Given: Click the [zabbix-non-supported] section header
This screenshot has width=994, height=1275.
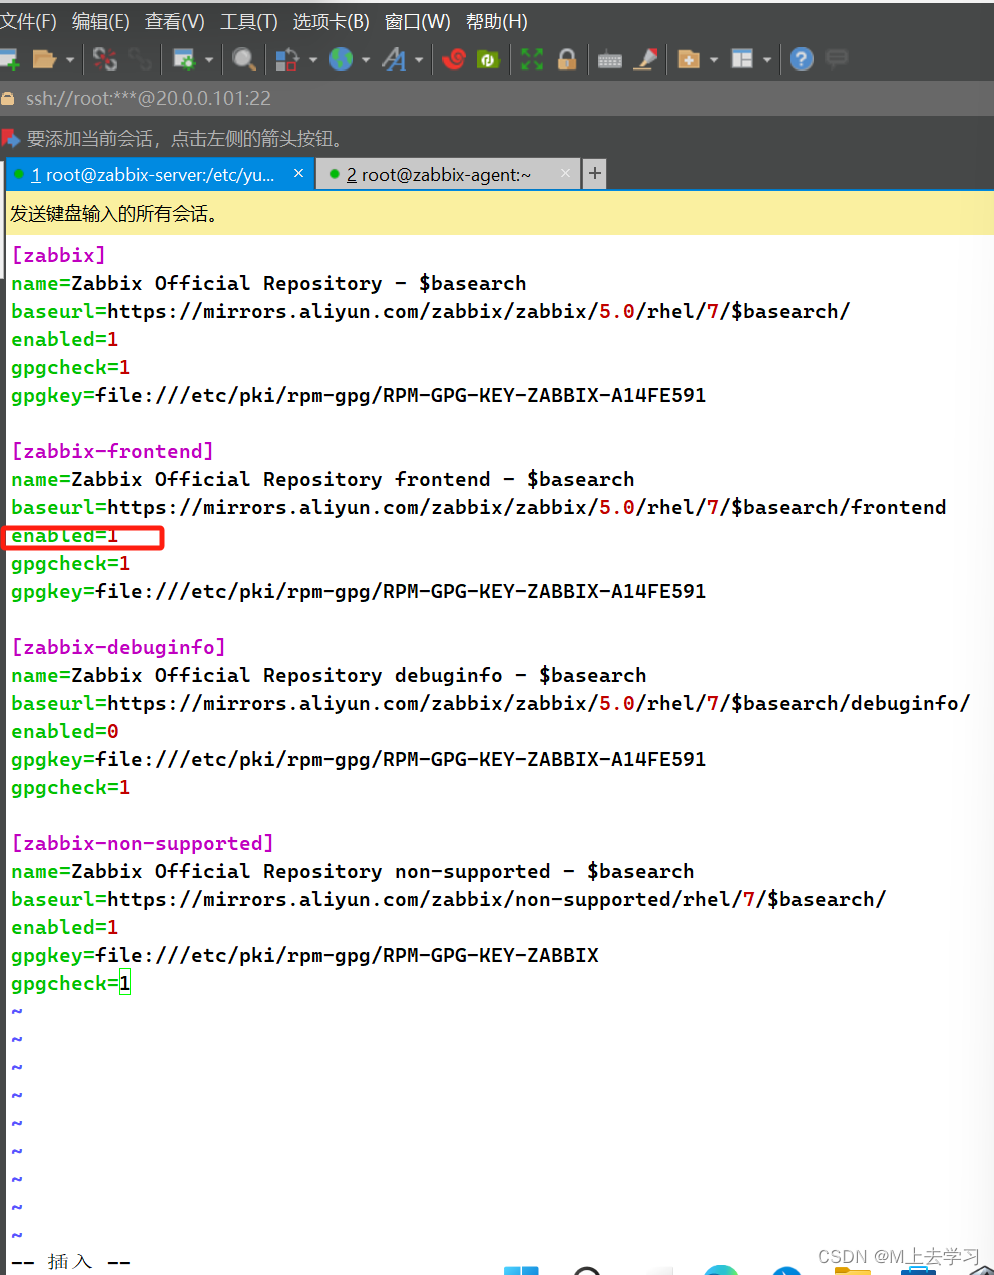Looking at the screenshot, I should click(142, 843).
